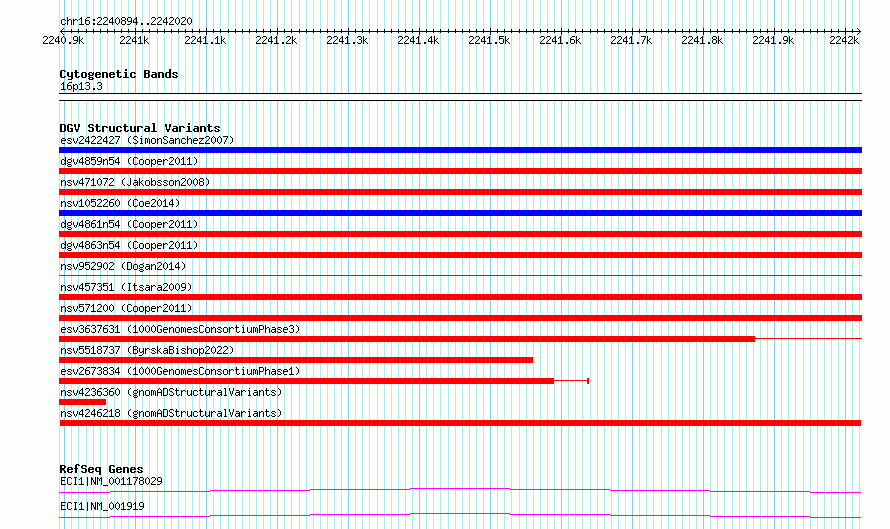Click the red nsv571200 variant bar
Image resolution: width=890 pixels, height=529 pixels.
[x=460, y=318]
